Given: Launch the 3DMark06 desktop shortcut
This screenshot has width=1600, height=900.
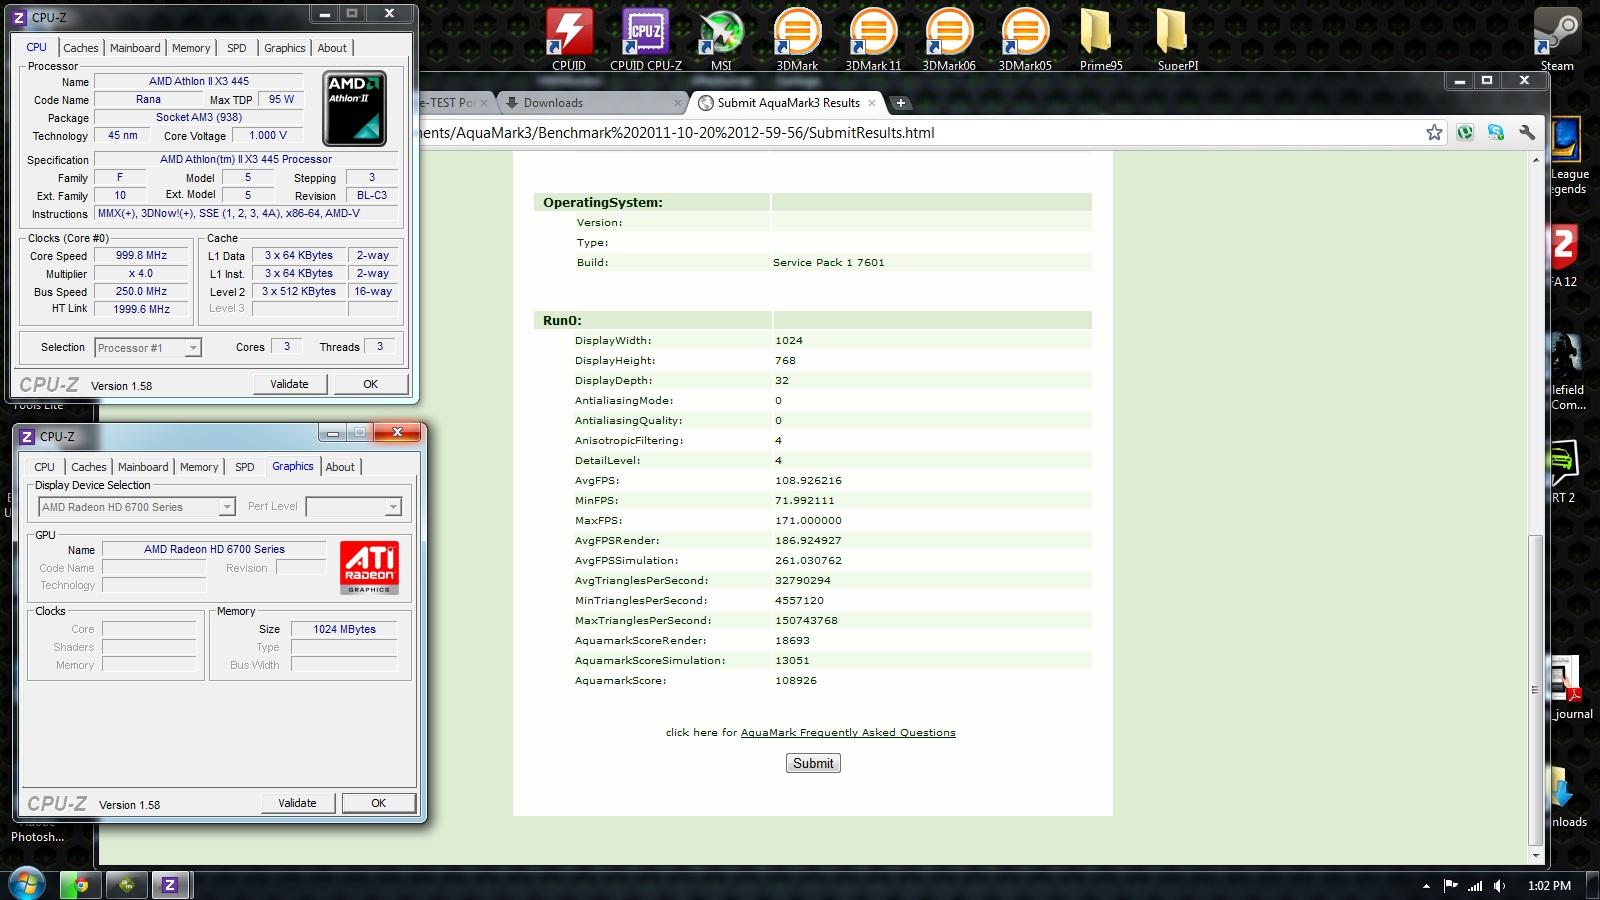Looking at the screenshot, I should (949, 38).
